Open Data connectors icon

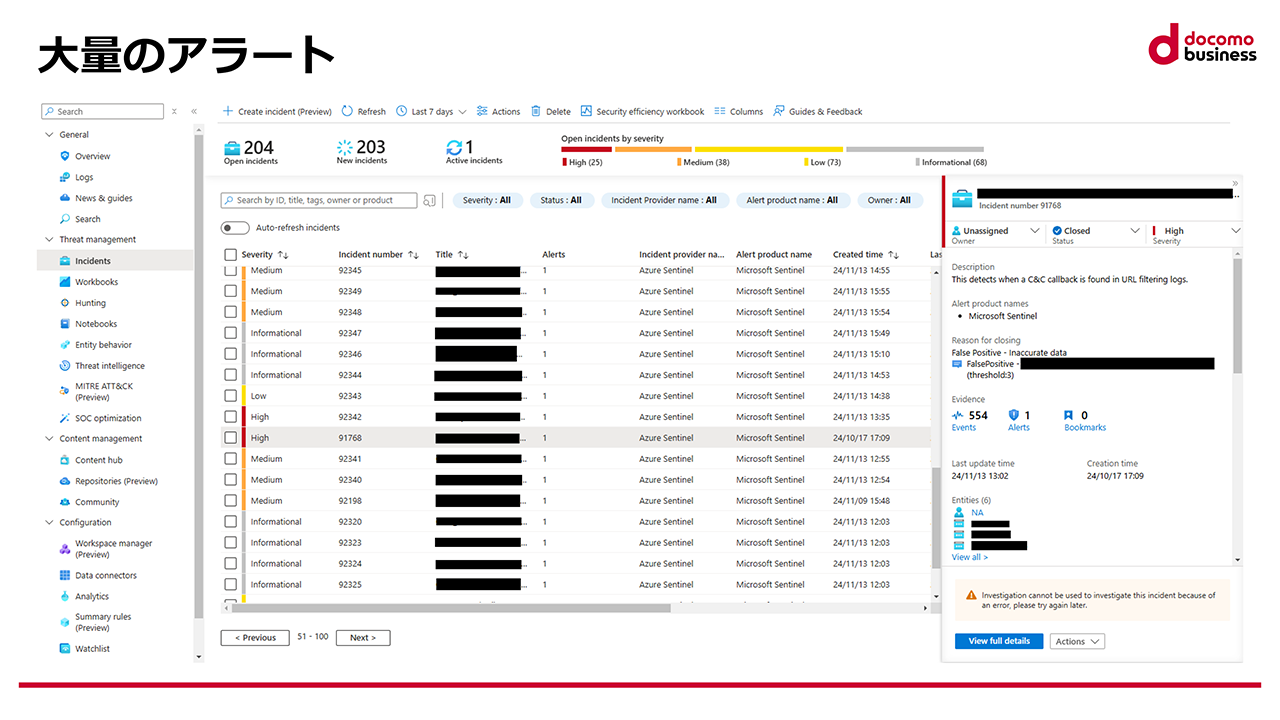click(x=65, y=575)
